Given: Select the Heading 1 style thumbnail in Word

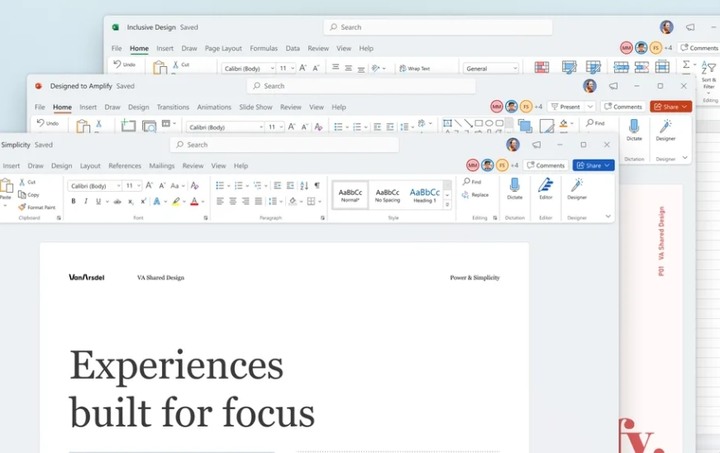Looking at the screenshot, I should [x=425, y=195].
